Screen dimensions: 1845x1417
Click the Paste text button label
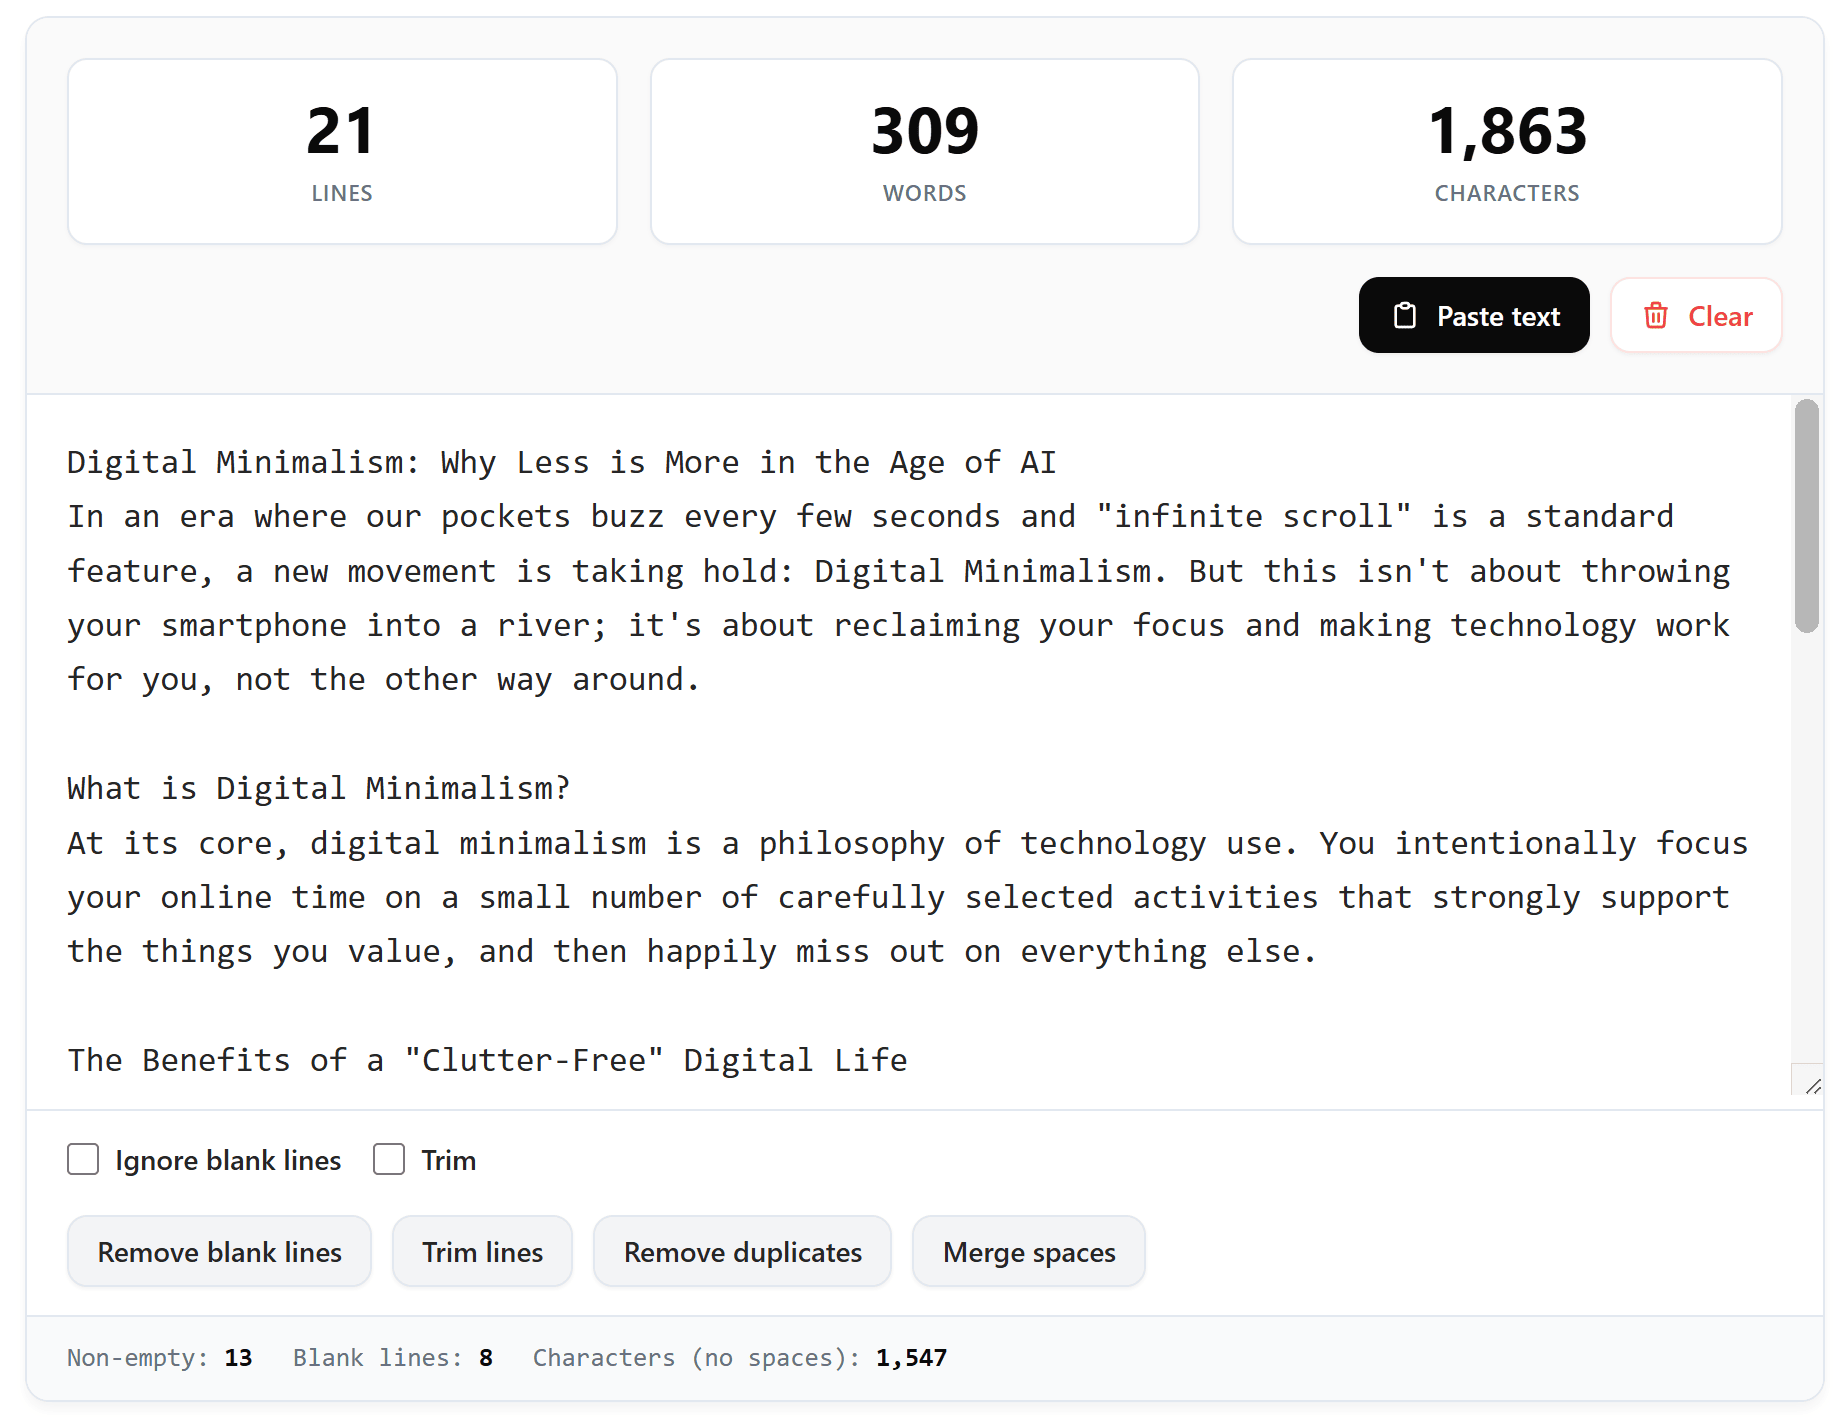1498,316
